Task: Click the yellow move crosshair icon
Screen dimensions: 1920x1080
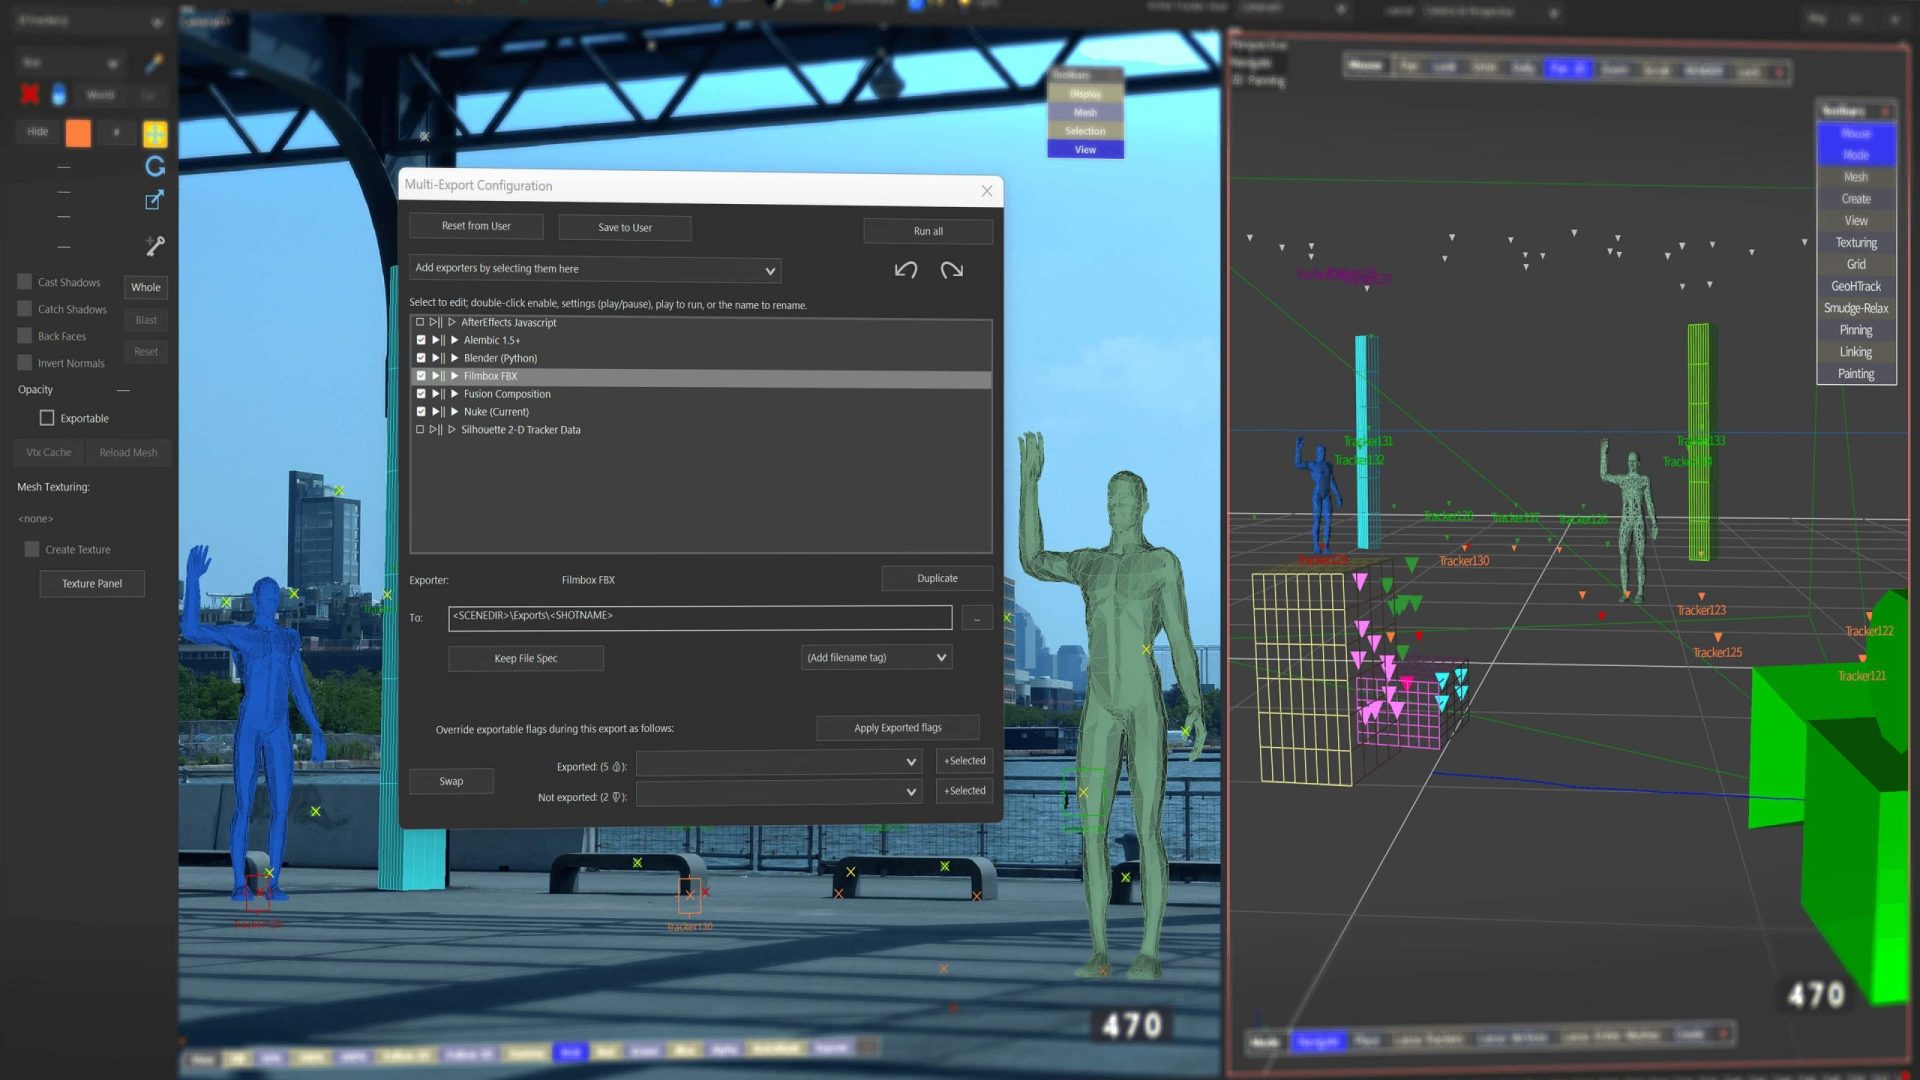Action: [x=155, y=132]
